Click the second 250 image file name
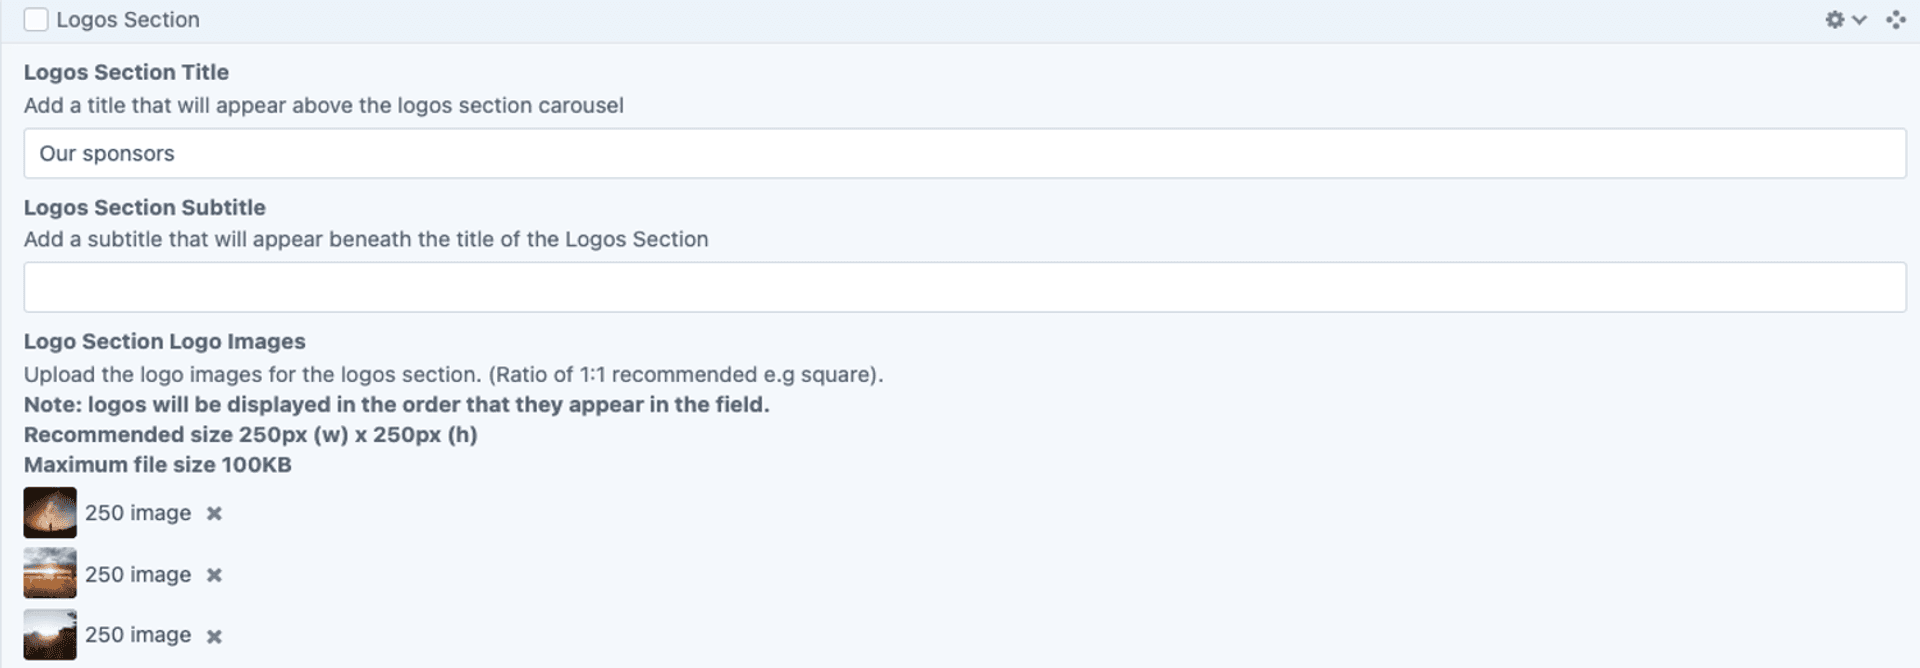Image resolution: width=1920 pixels, height=668 pixels. coord(138,574)
